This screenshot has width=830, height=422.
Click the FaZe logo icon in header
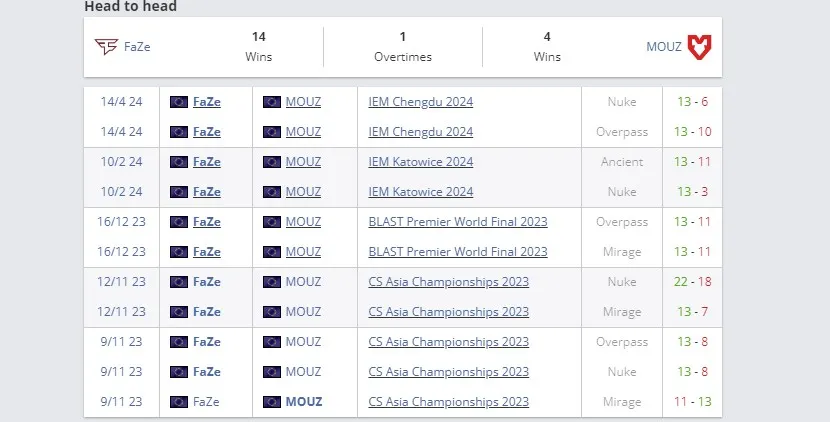coord(106,47)
